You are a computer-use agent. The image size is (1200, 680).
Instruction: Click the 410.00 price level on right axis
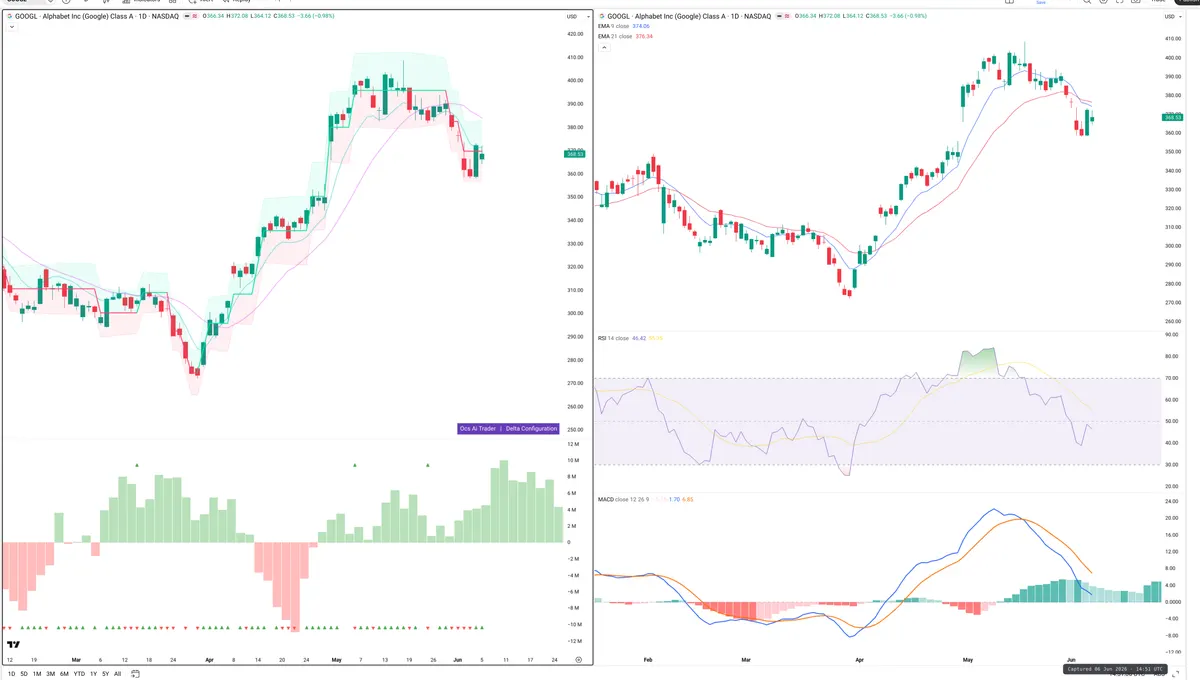click(1171, 39)
